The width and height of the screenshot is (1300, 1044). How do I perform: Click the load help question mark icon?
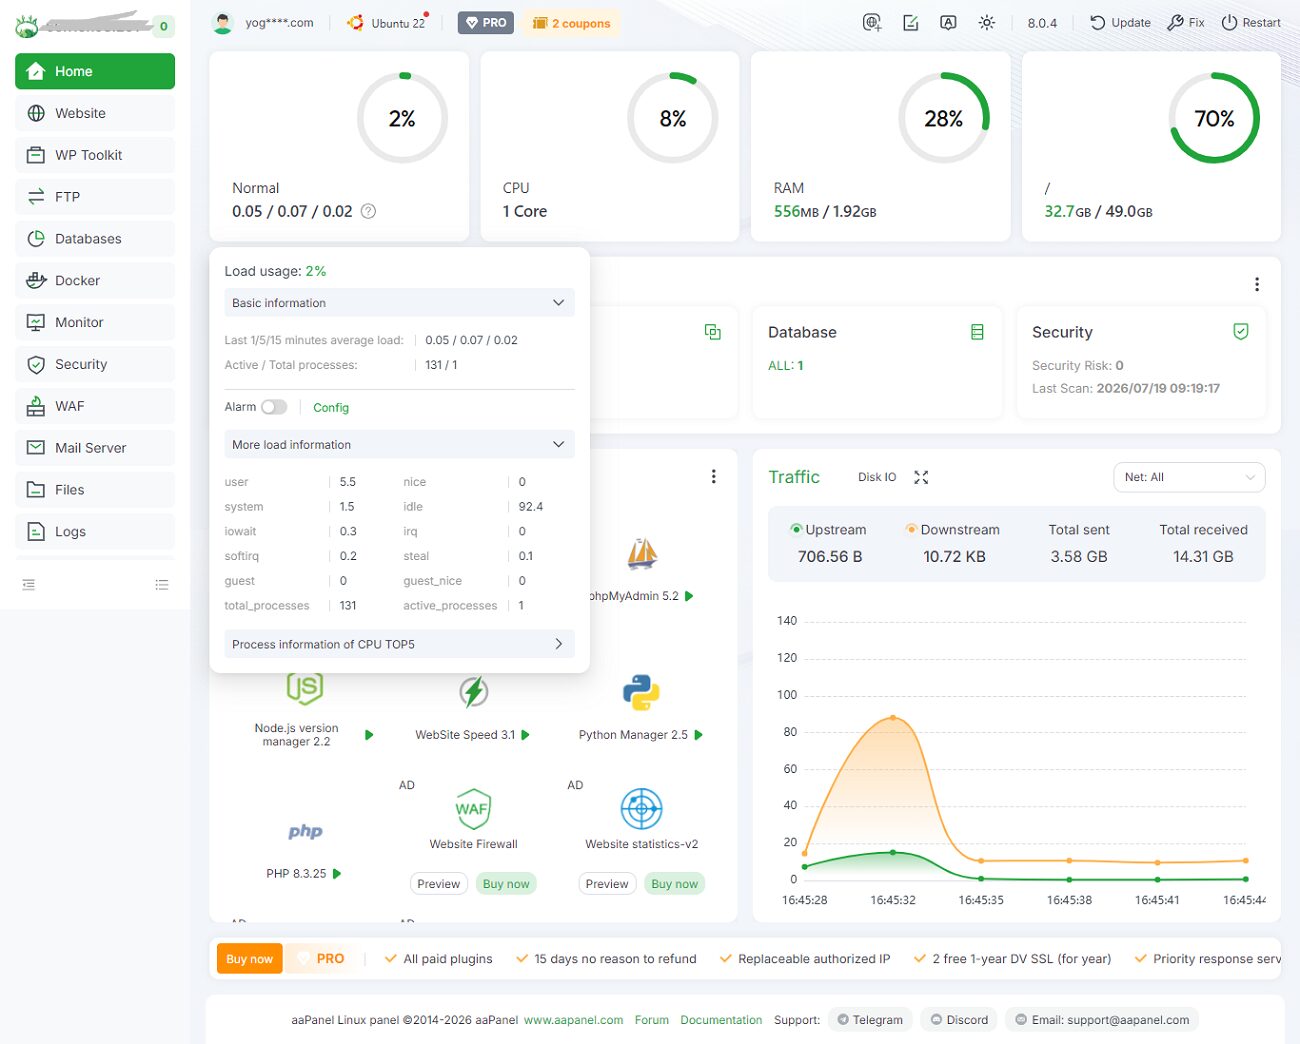point(368,211)
